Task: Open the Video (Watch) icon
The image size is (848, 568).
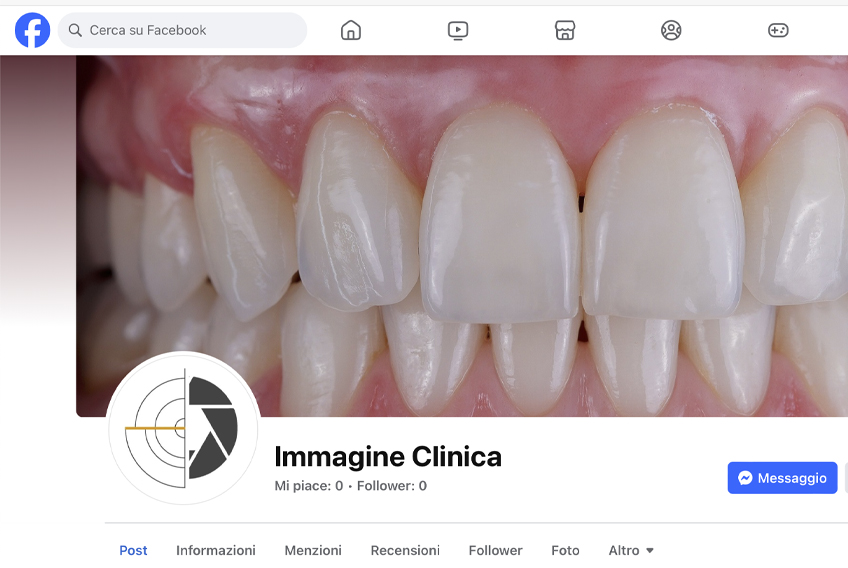Action: [458, 30]
